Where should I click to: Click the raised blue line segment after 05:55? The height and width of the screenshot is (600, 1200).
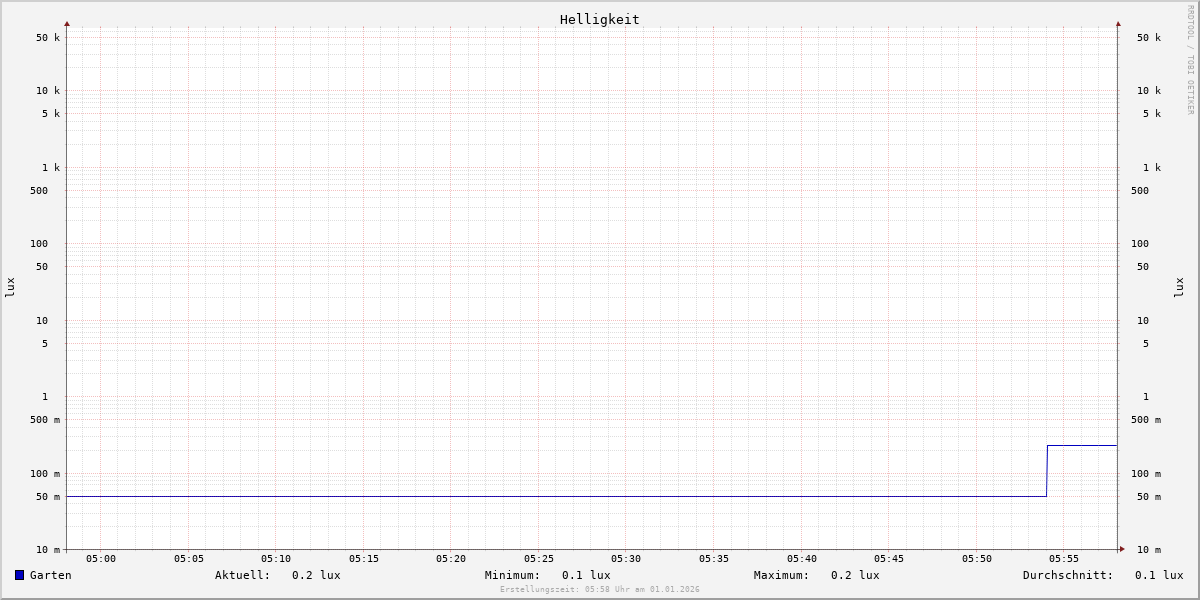pos(1082,446)
